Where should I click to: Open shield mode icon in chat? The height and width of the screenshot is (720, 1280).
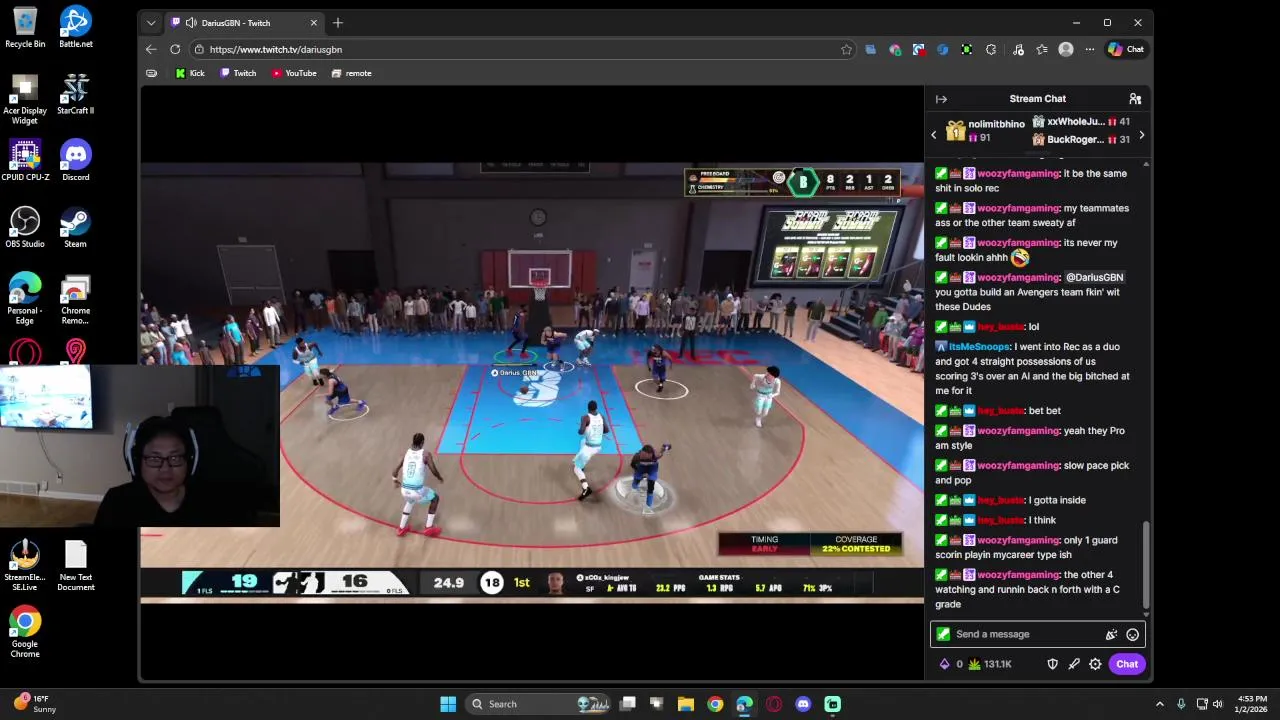point(1052,664)
